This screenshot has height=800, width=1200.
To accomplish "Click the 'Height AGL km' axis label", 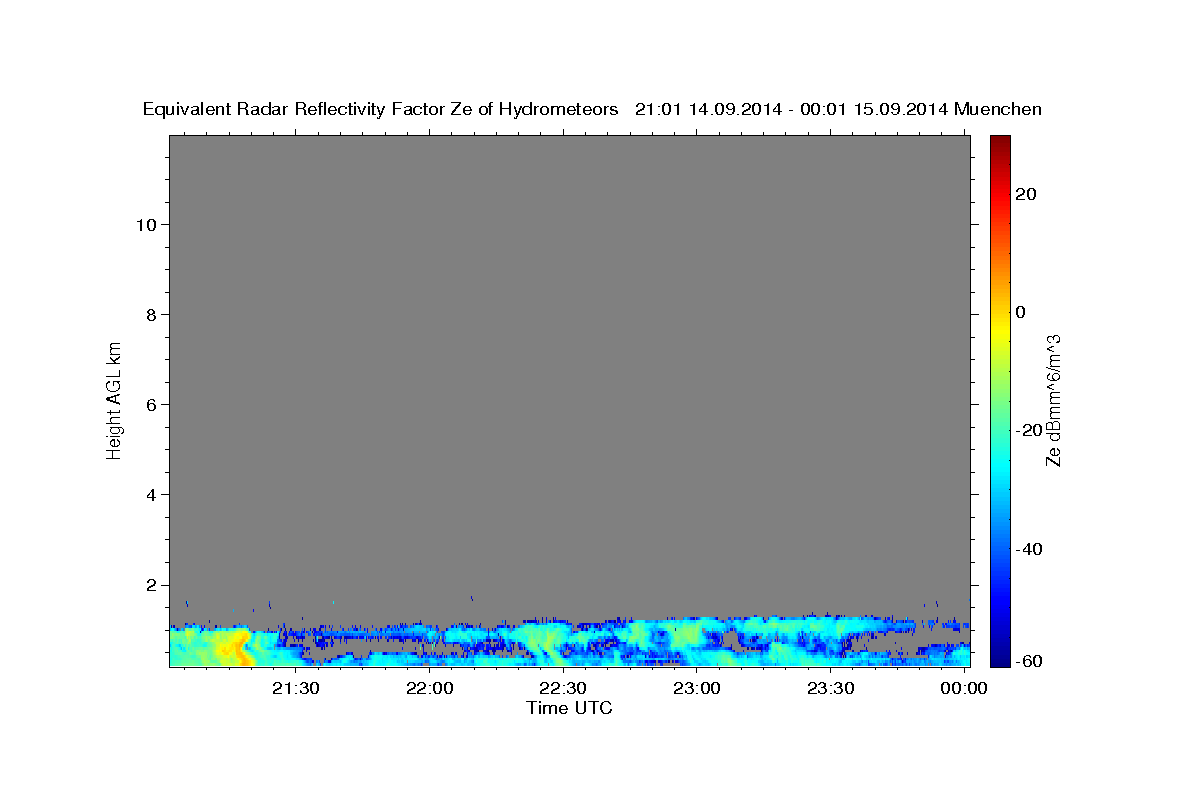I will pyautogui.click(x=115, y=400).
